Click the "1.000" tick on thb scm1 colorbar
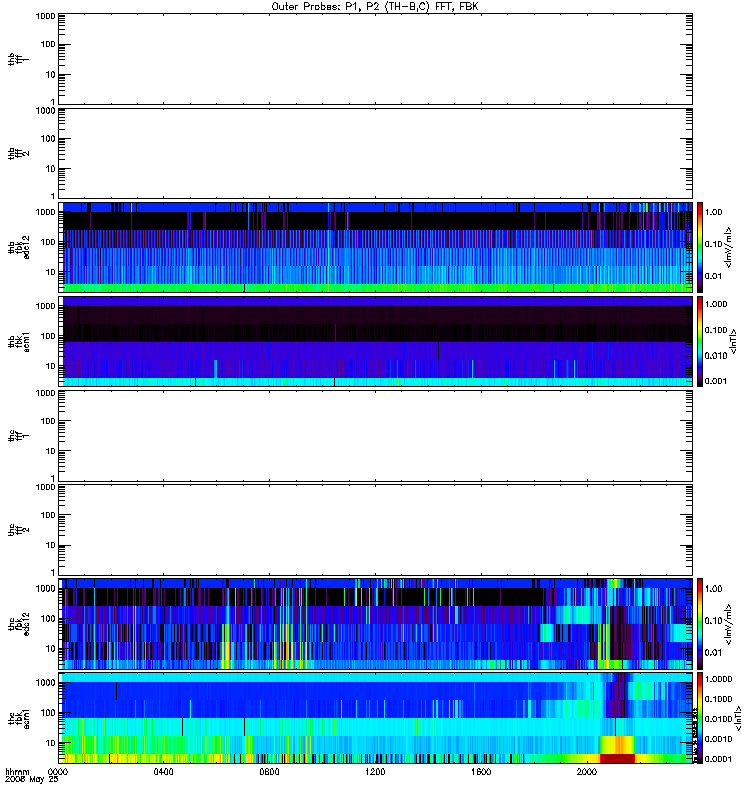 pos(716,304)
